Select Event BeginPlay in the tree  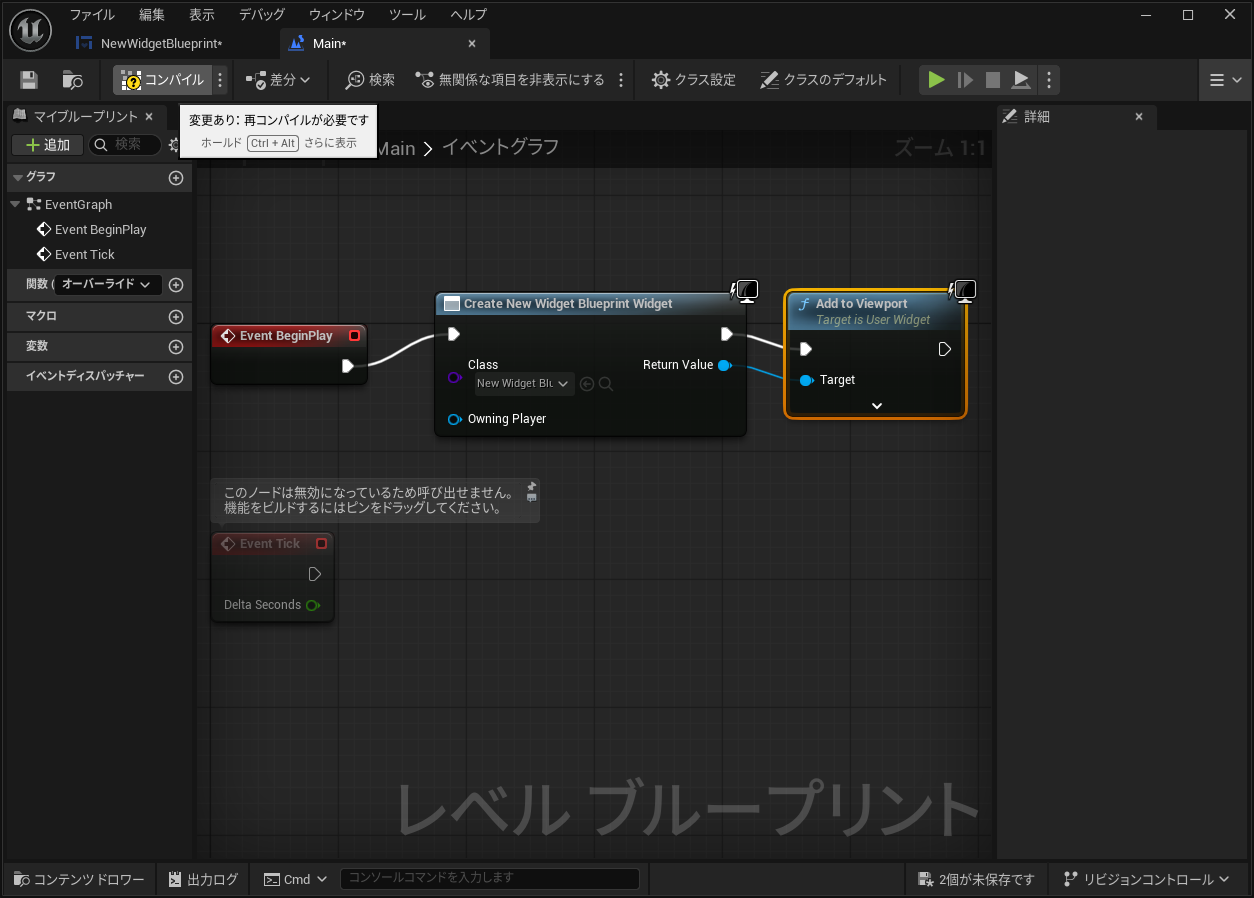pos(100,230)
